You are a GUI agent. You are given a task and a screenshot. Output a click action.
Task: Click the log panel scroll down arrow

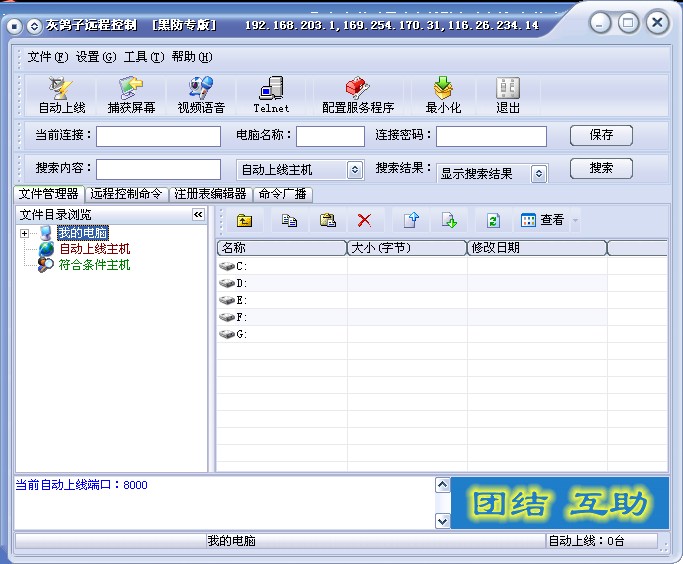pos(443,521)
